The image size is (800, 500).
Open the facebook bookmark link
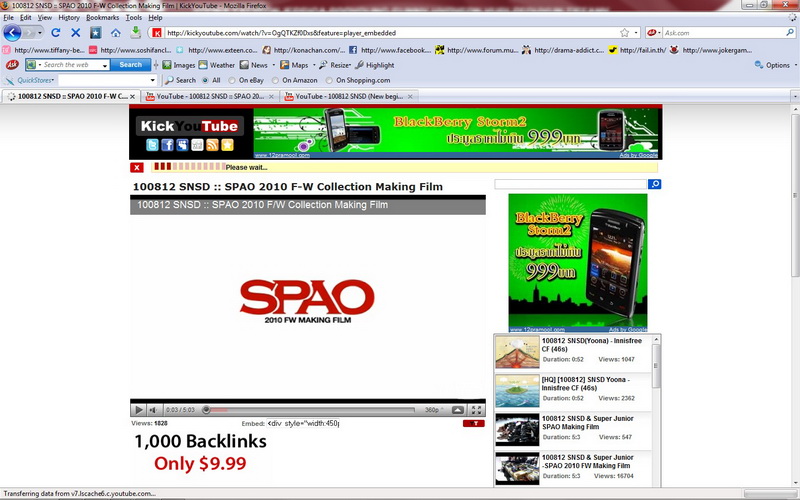390,50
